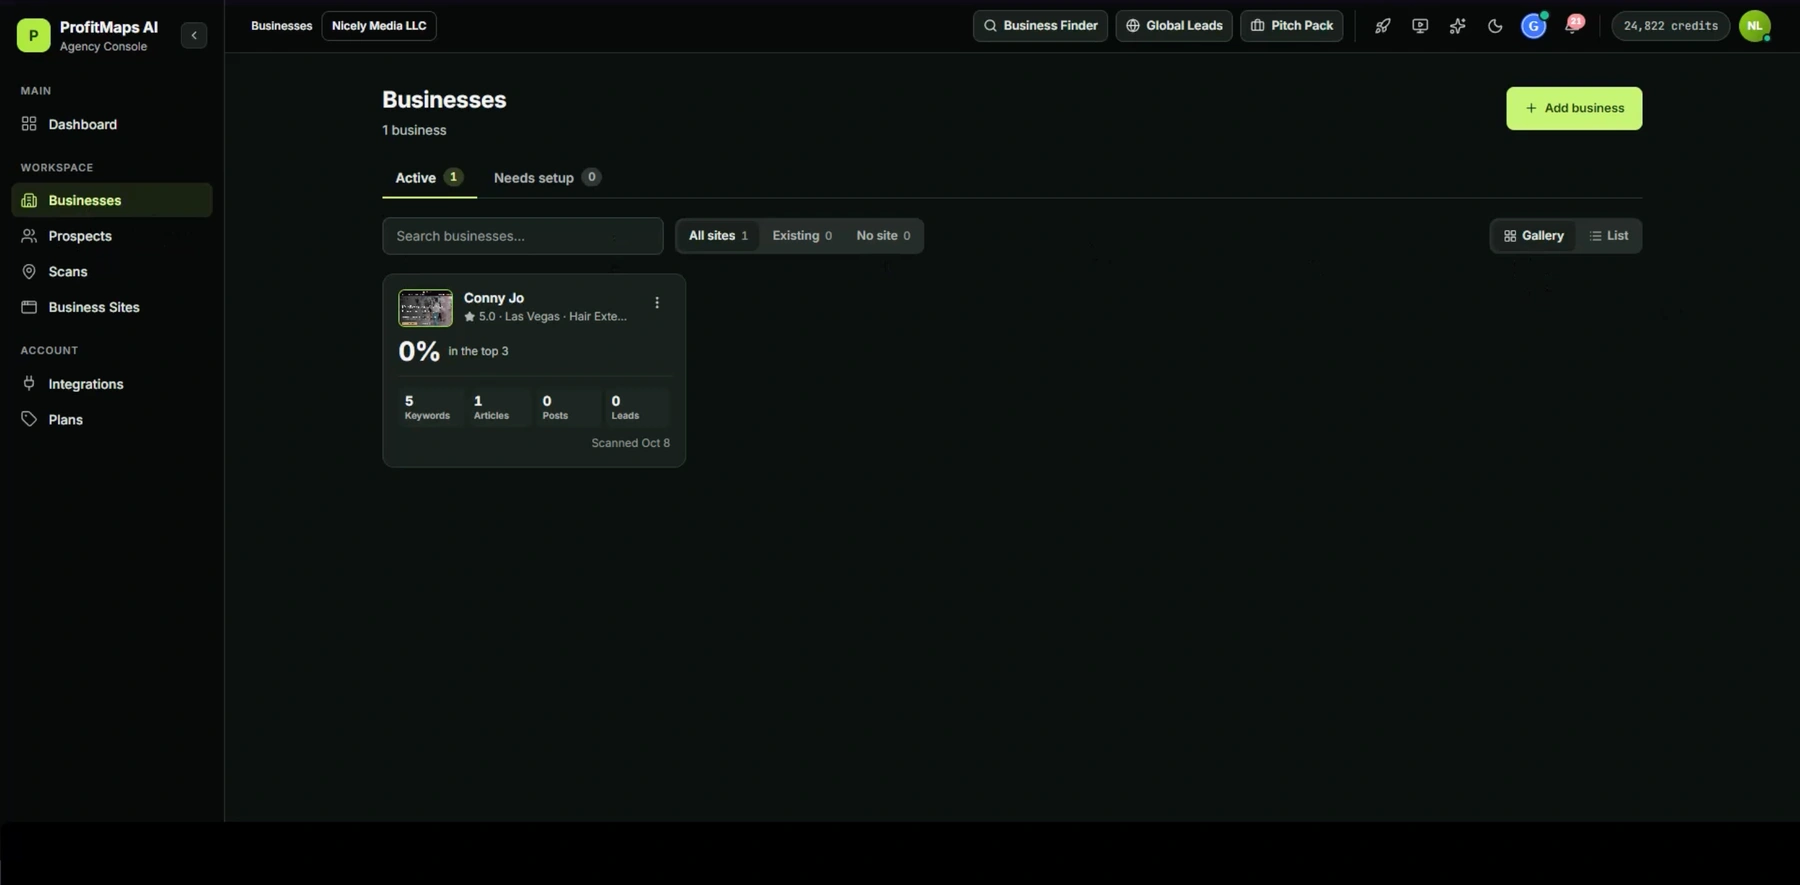Go to Prospects in the sidebar
The image size is (1800, 885).
click(x=112, y=236)
